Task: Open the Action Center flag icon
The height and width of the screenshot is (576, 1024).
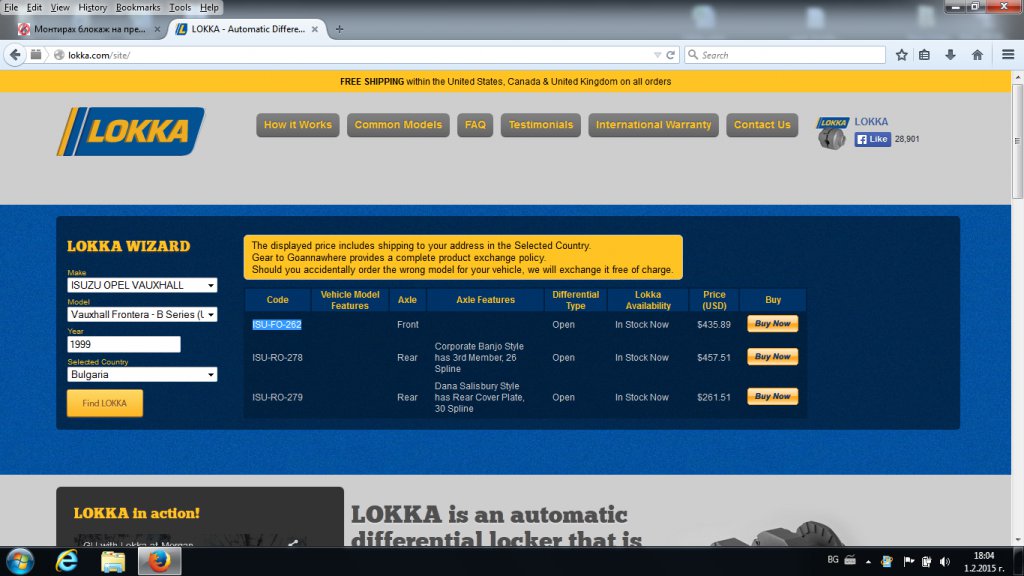Action: 908,561
